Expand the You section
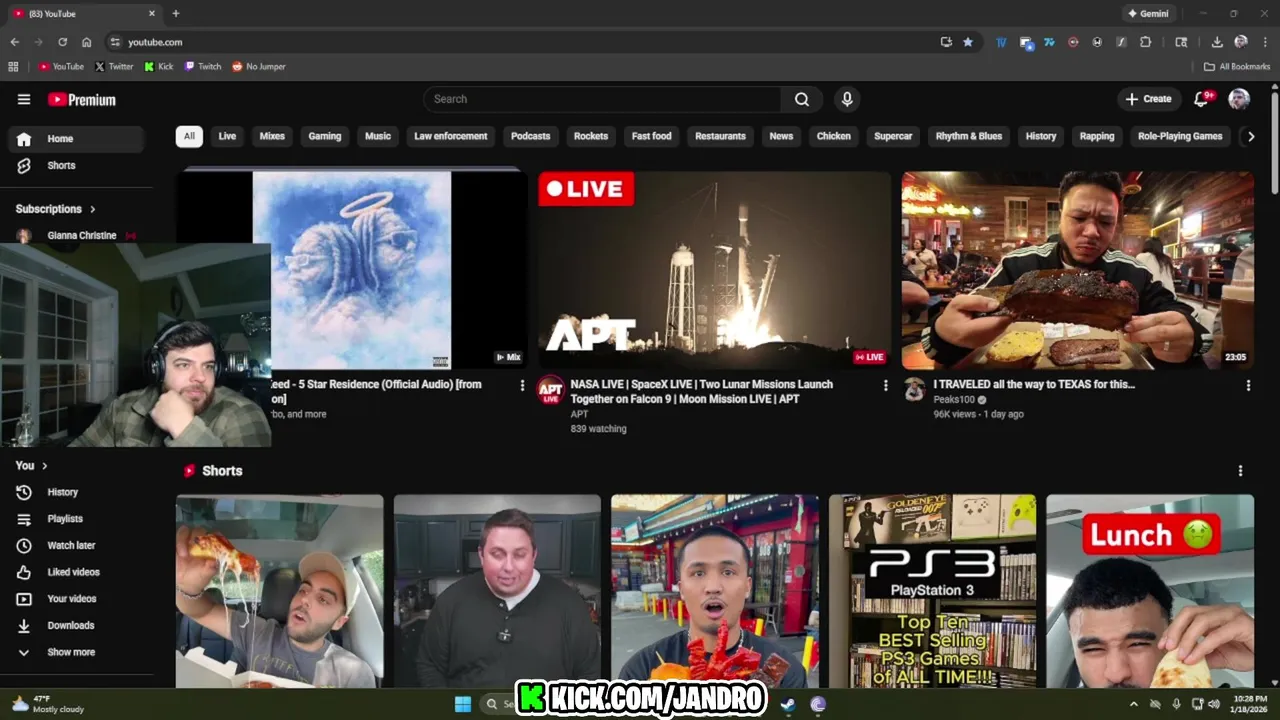Image resolution: width=1280 pixels, height=720 pixels. 31,466
